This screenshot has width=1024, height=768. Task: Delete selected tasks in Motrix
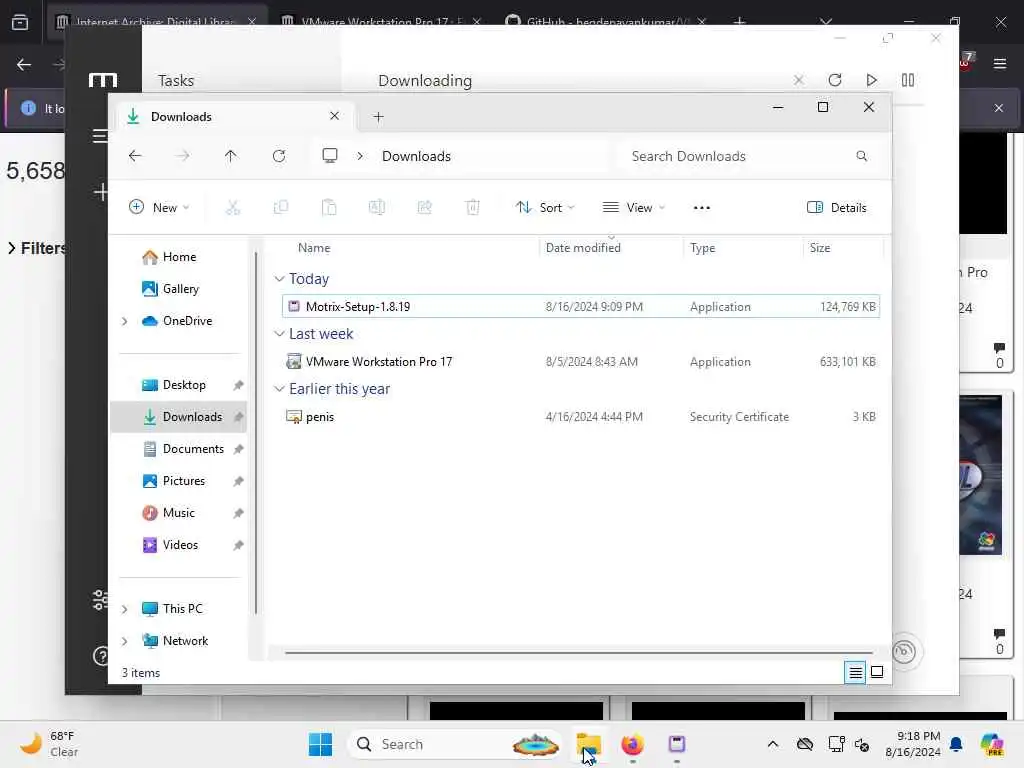tap(799, 80)
